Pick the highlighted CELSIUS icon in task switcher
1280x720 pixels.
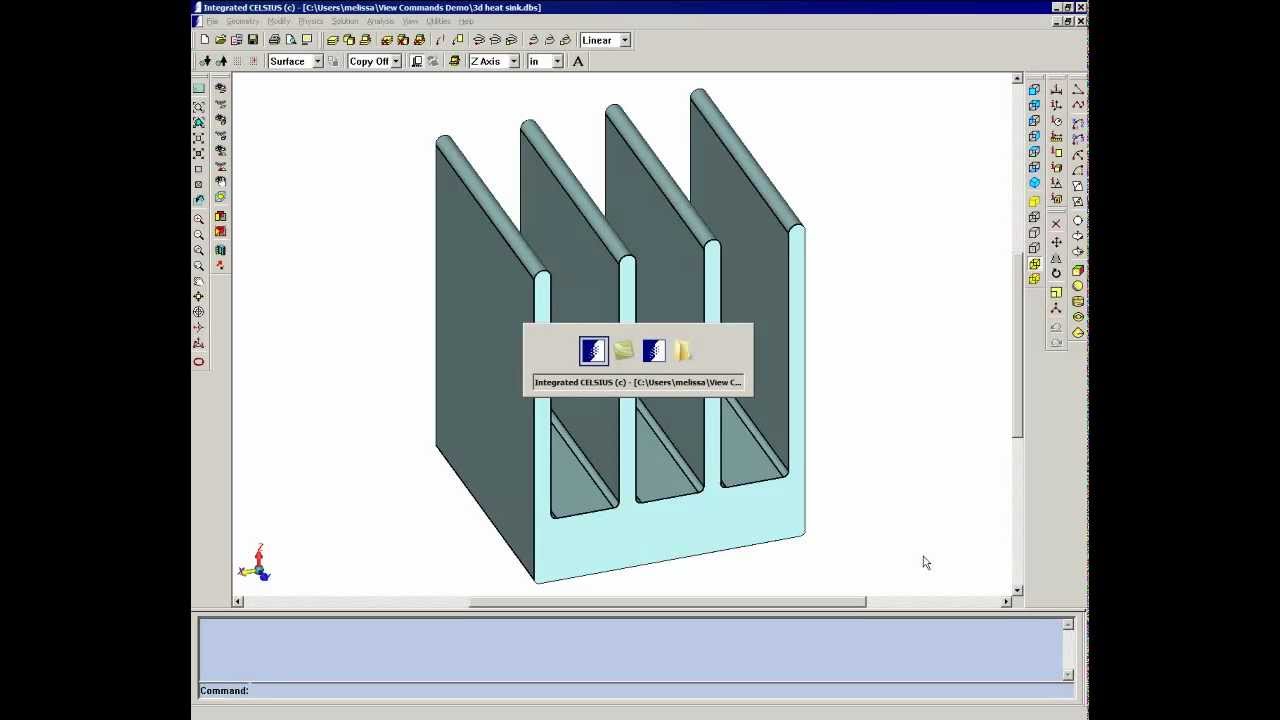click(x=593, y=351)
